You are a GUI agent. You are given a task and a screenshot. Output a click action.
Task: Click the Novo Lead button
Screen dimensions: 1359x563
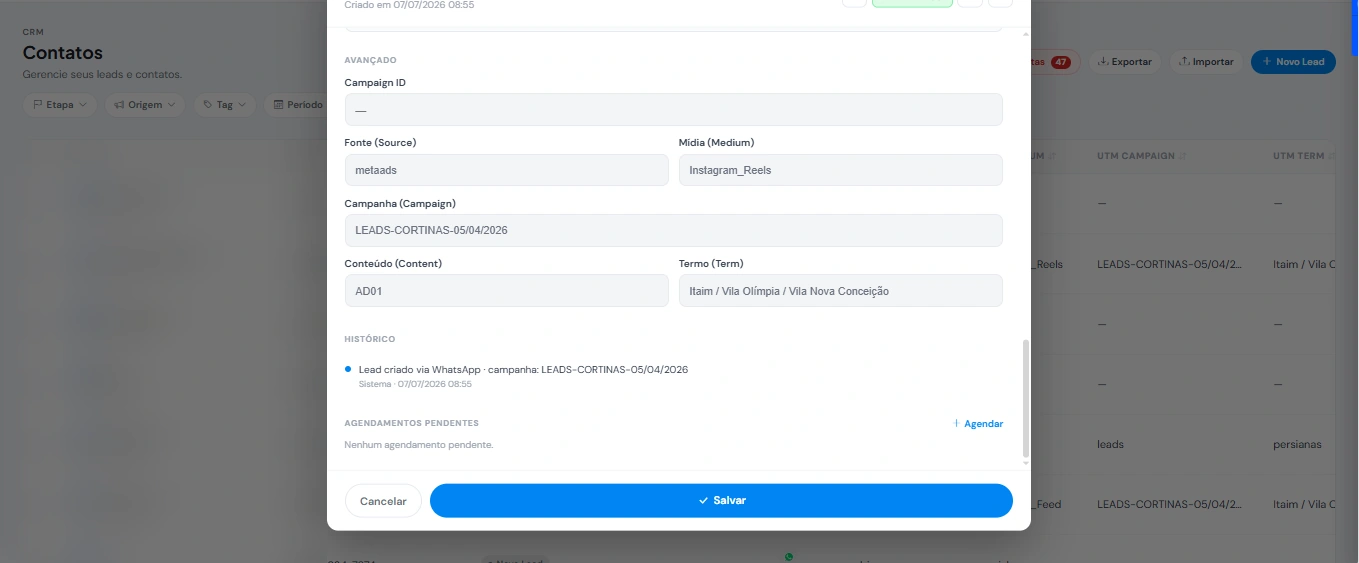point(1293,62)
